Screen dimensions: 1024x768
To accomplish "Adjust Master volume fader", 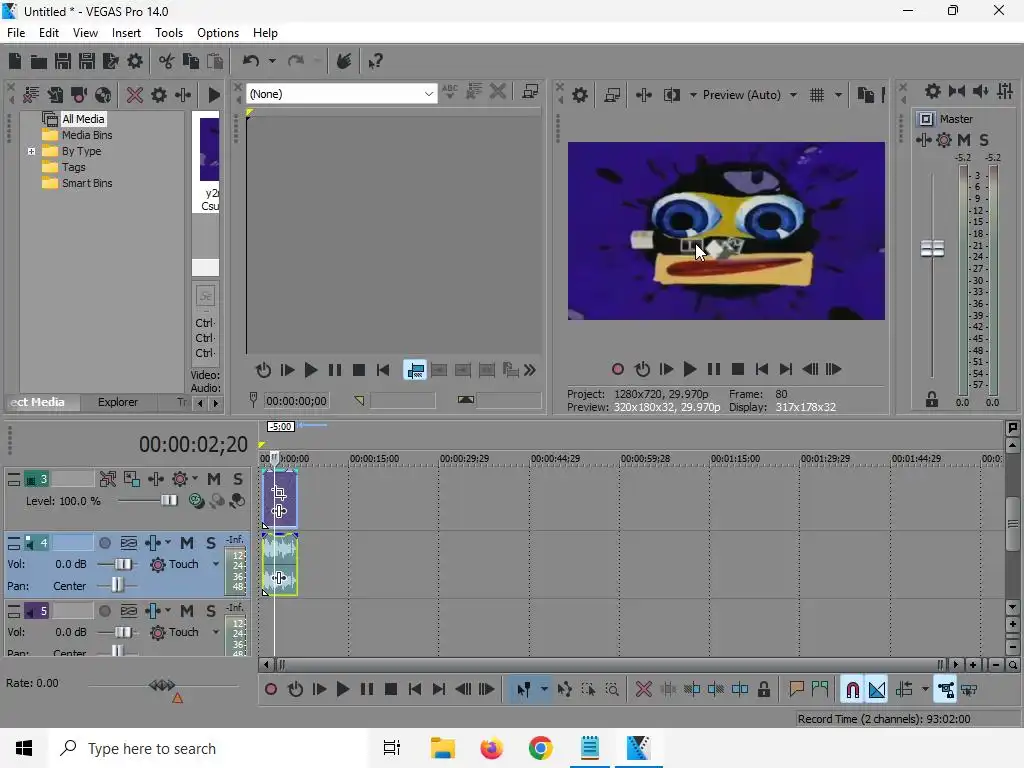I will [x=932, y=248].
